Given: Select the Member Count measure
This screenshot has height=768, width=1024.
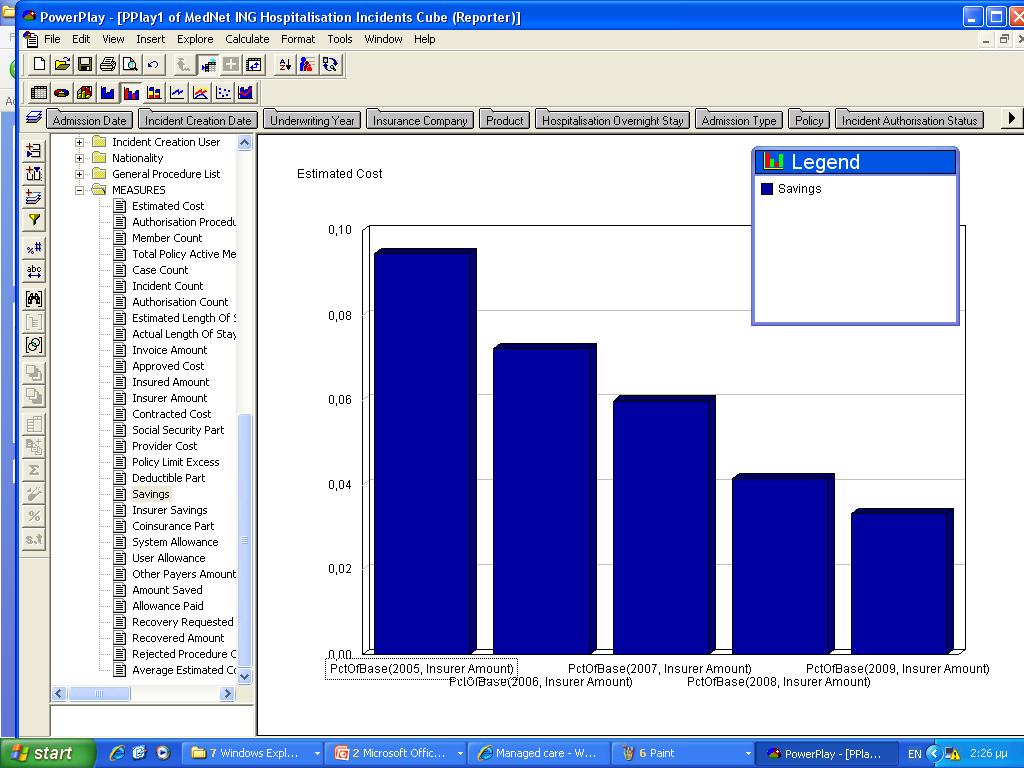Looking at the screenshot, I should pos(167,238).
